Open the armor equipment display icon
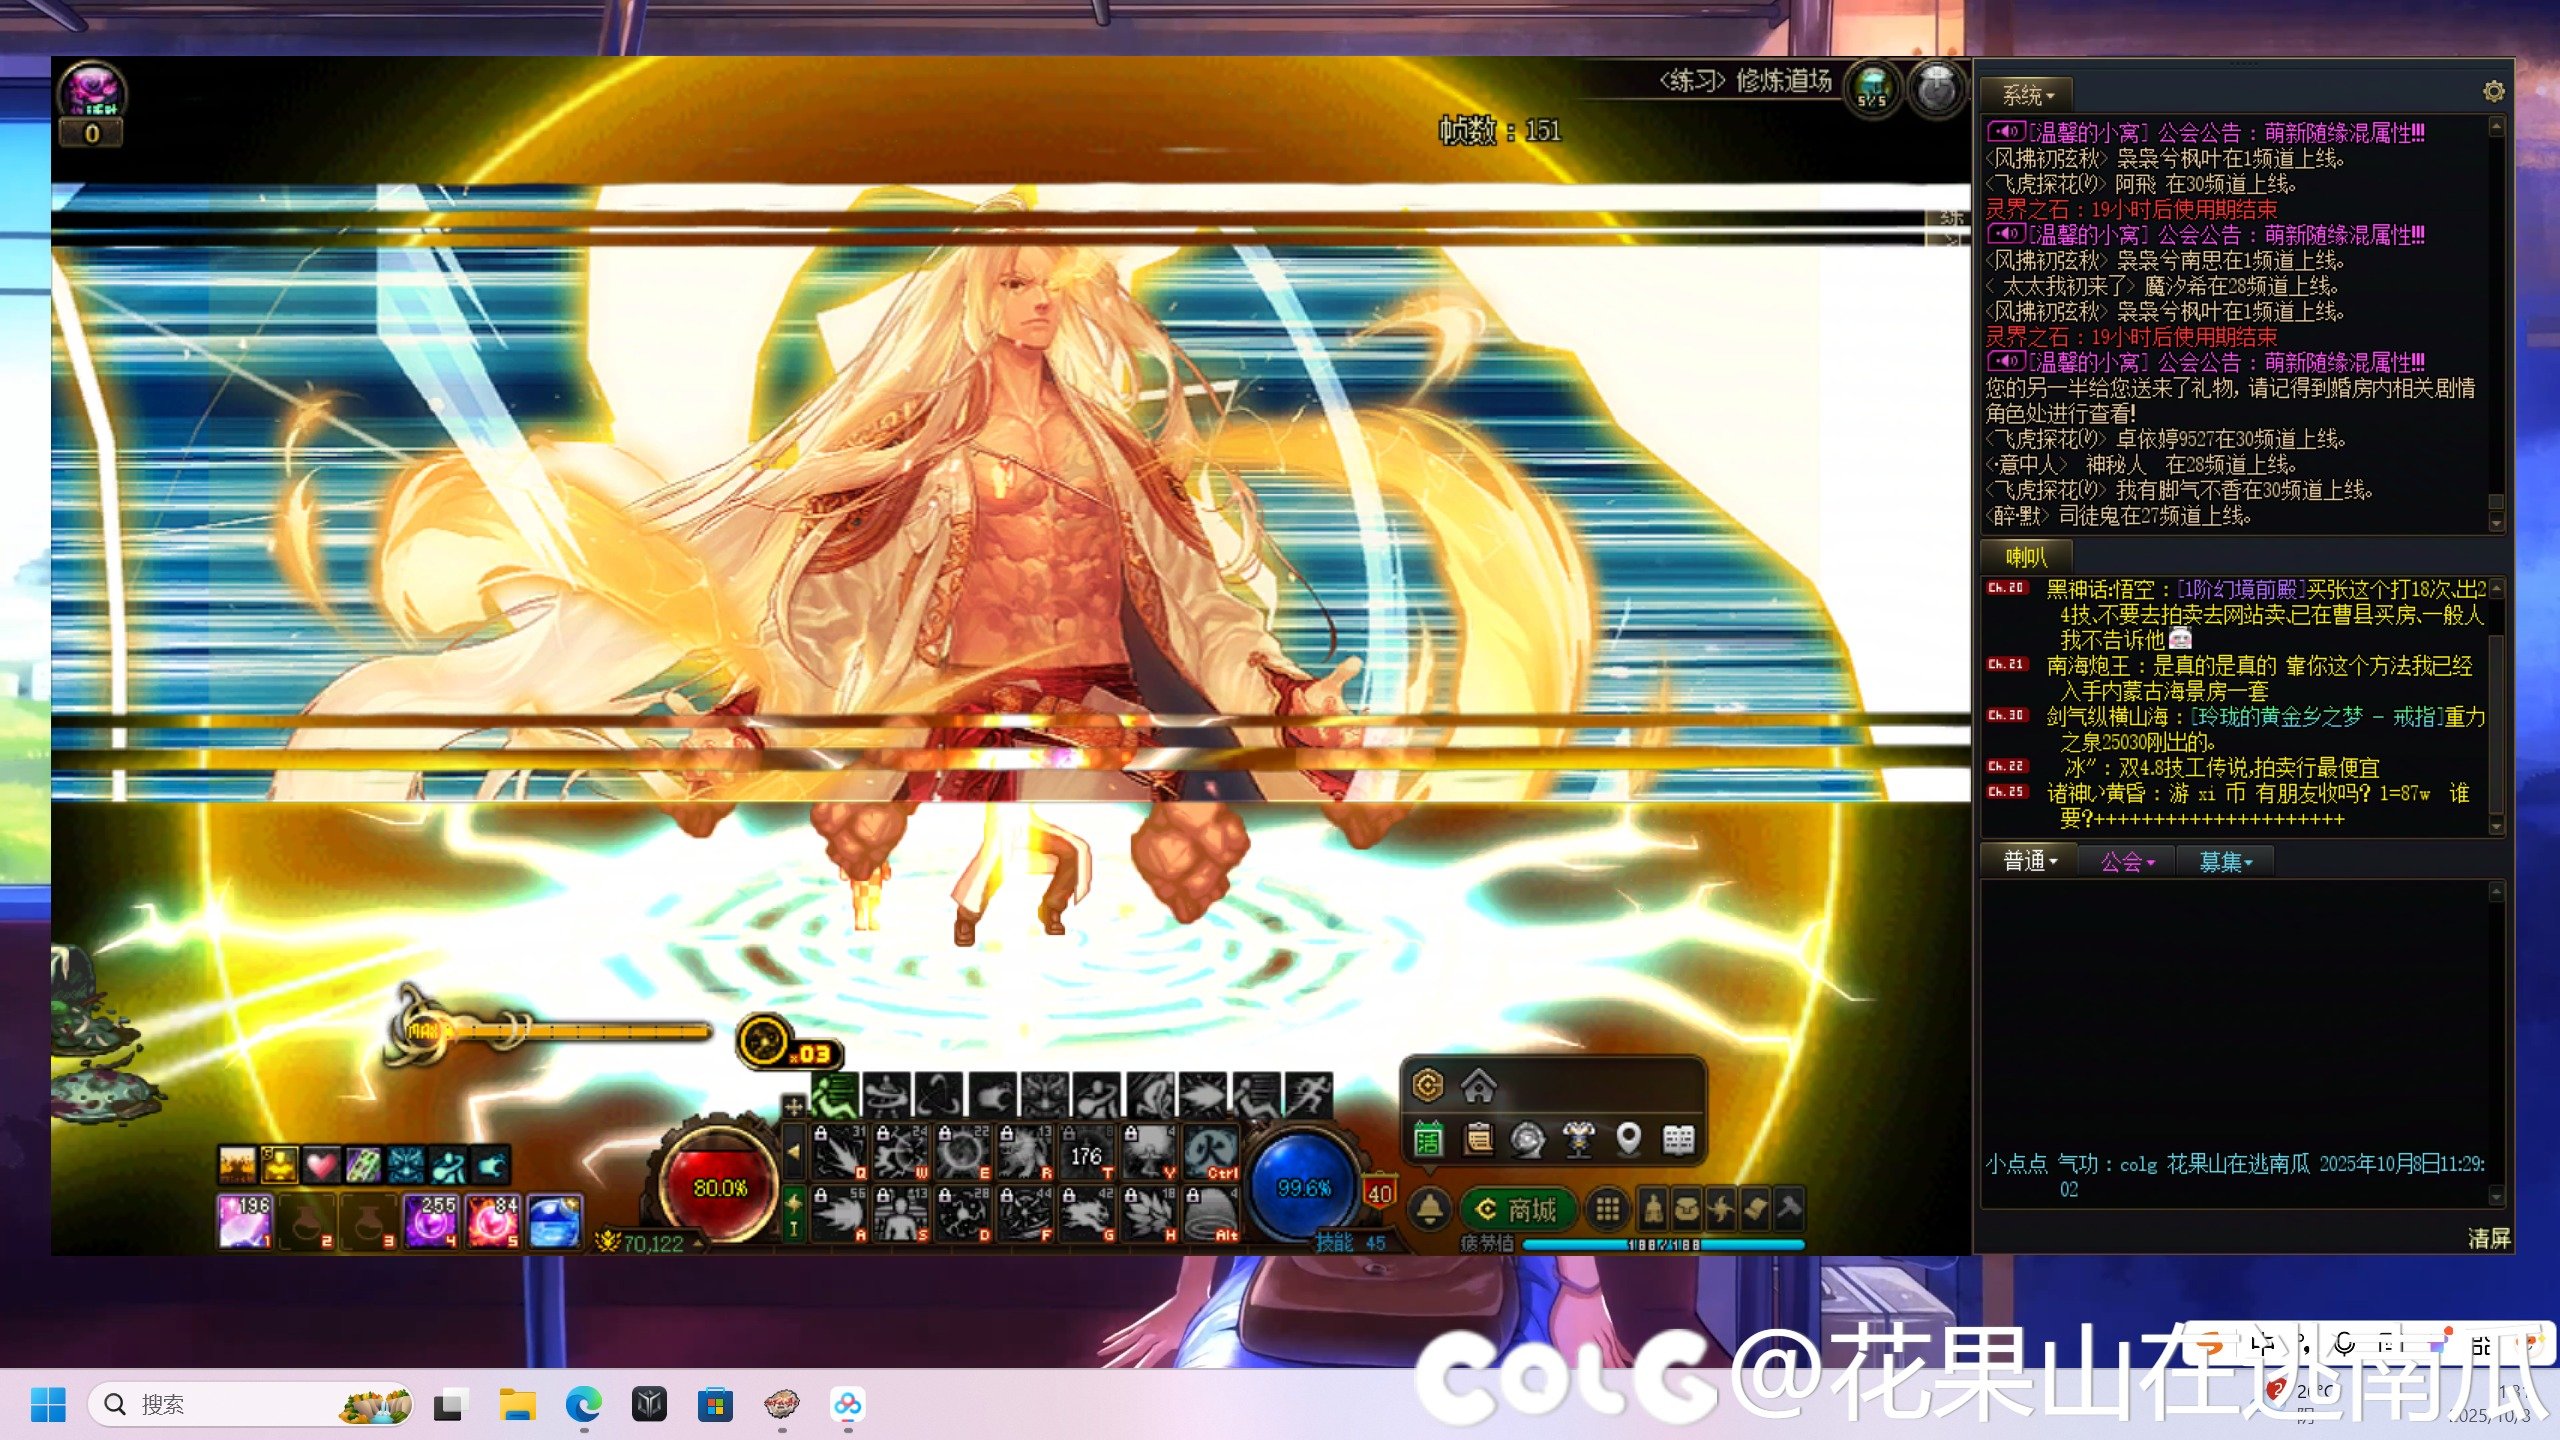The height and width of the screenshot is (1440, 2560). tap(1578, 1139)
